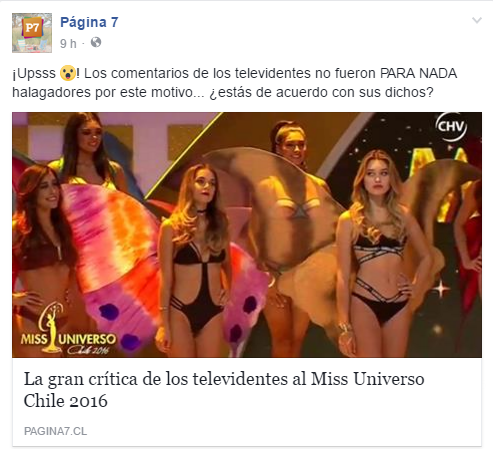This screenshot has height=449, width=493.
Task: Click the Miss Universo Chile 2016 logo
Action: tap(68, 329)
